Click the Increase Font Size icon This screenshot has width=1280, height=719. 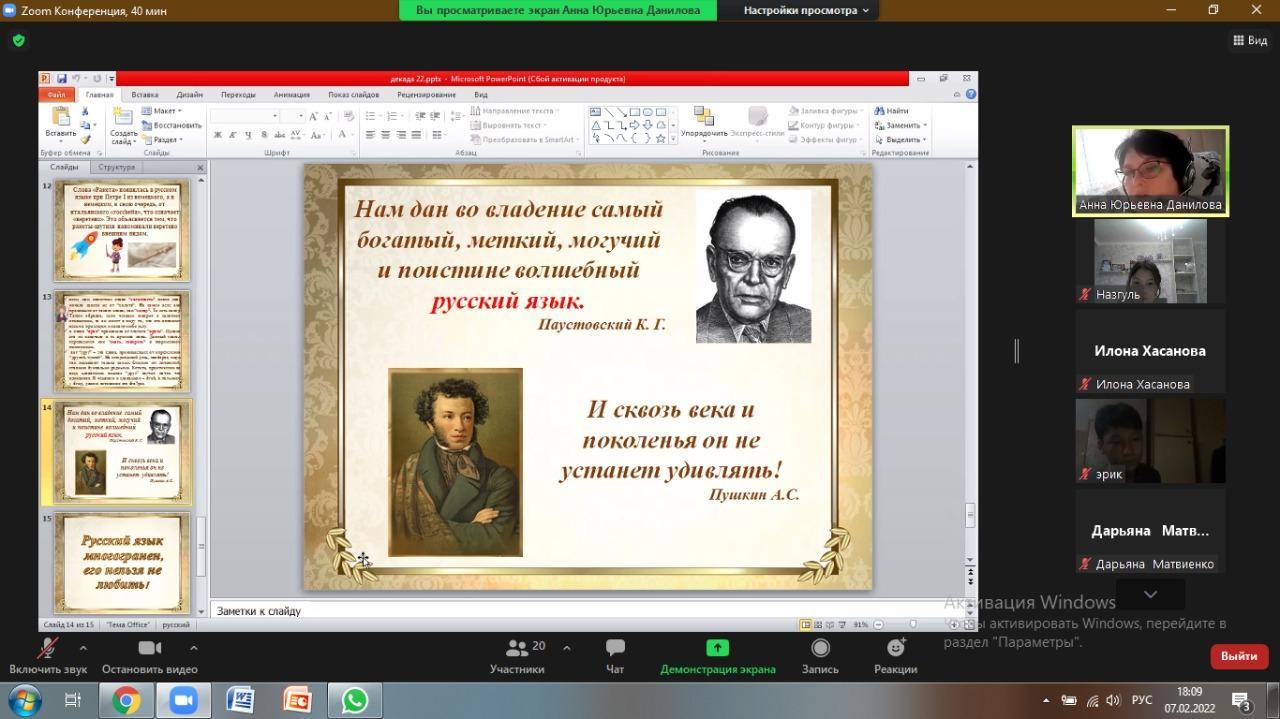click(313, 117)
